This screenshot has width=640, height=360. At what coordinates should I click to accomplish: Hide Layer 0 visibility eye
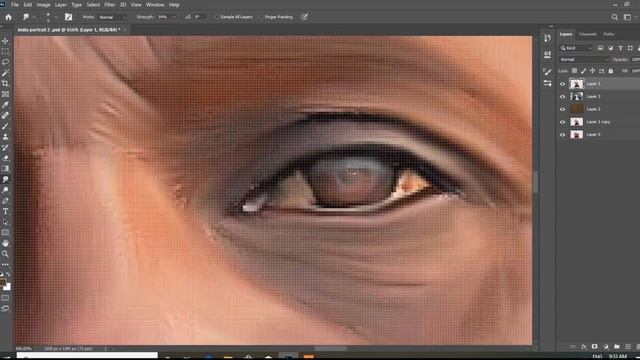pyautogui.click(x=562, y=135)
